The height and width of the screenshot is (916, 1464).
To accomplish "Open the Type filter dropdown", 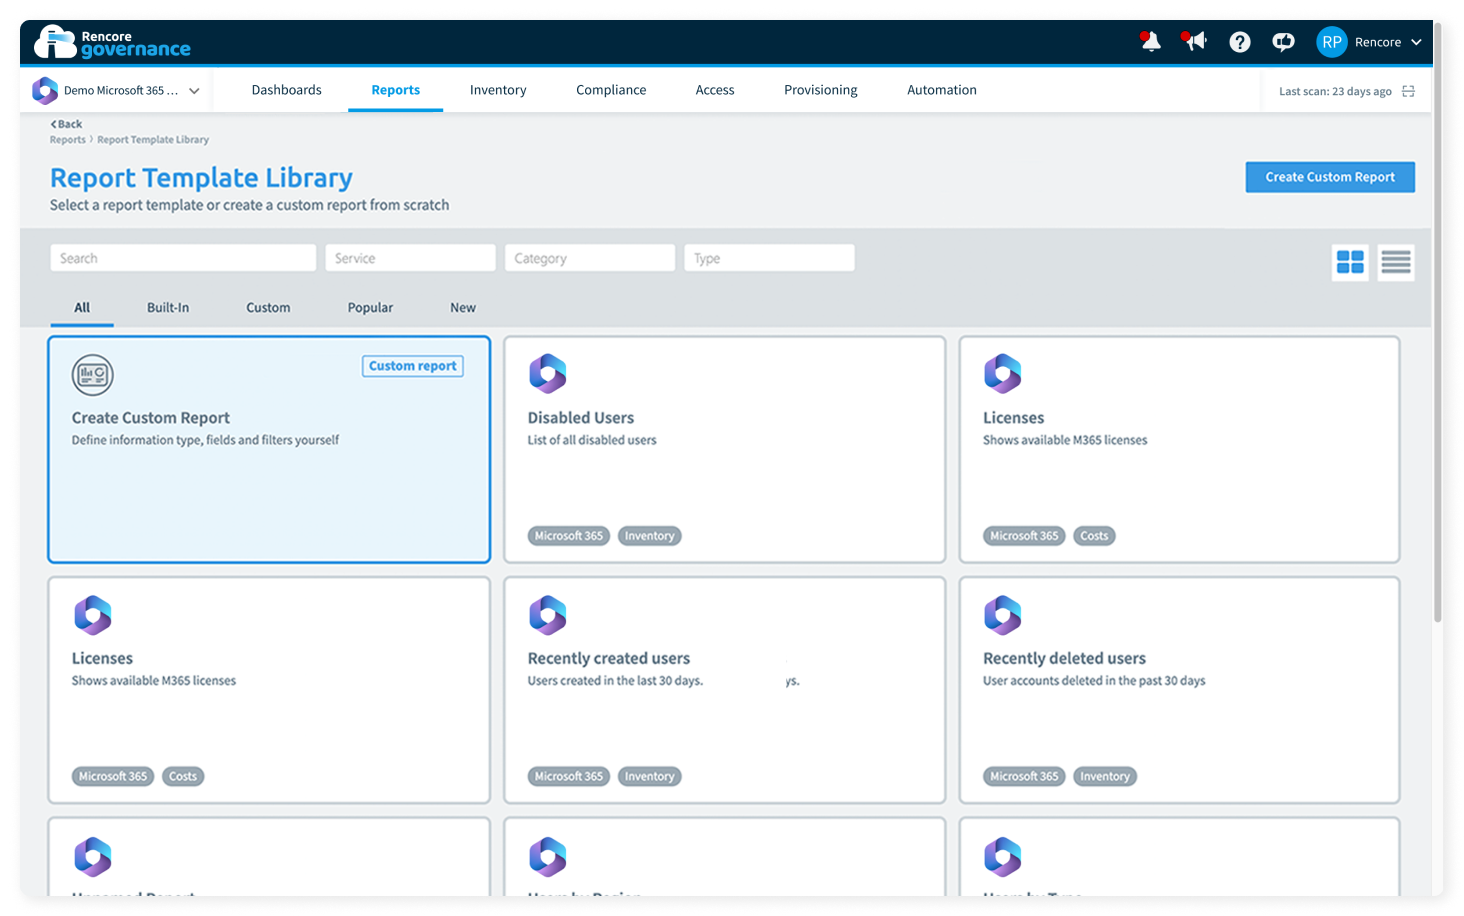I will 769,258.
